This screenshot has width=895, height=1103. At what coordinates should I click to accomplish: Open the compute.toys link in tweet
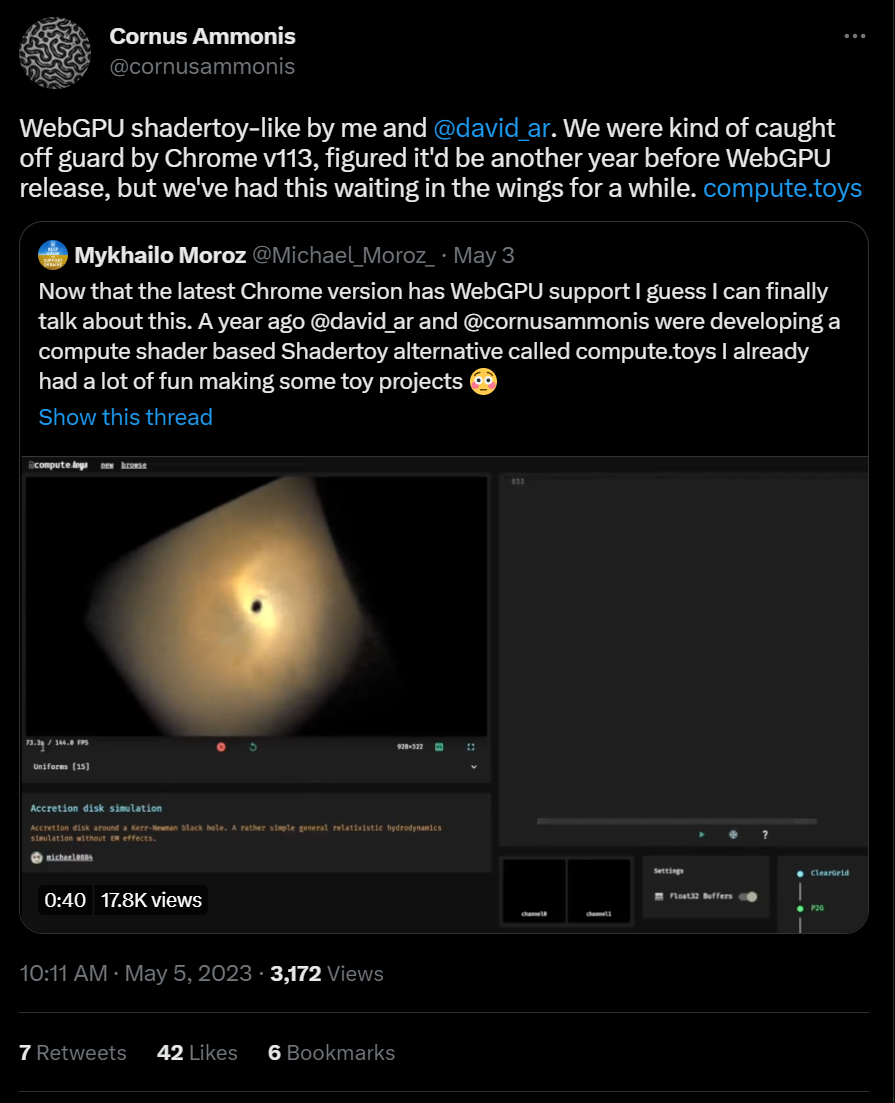click(782, 189)
